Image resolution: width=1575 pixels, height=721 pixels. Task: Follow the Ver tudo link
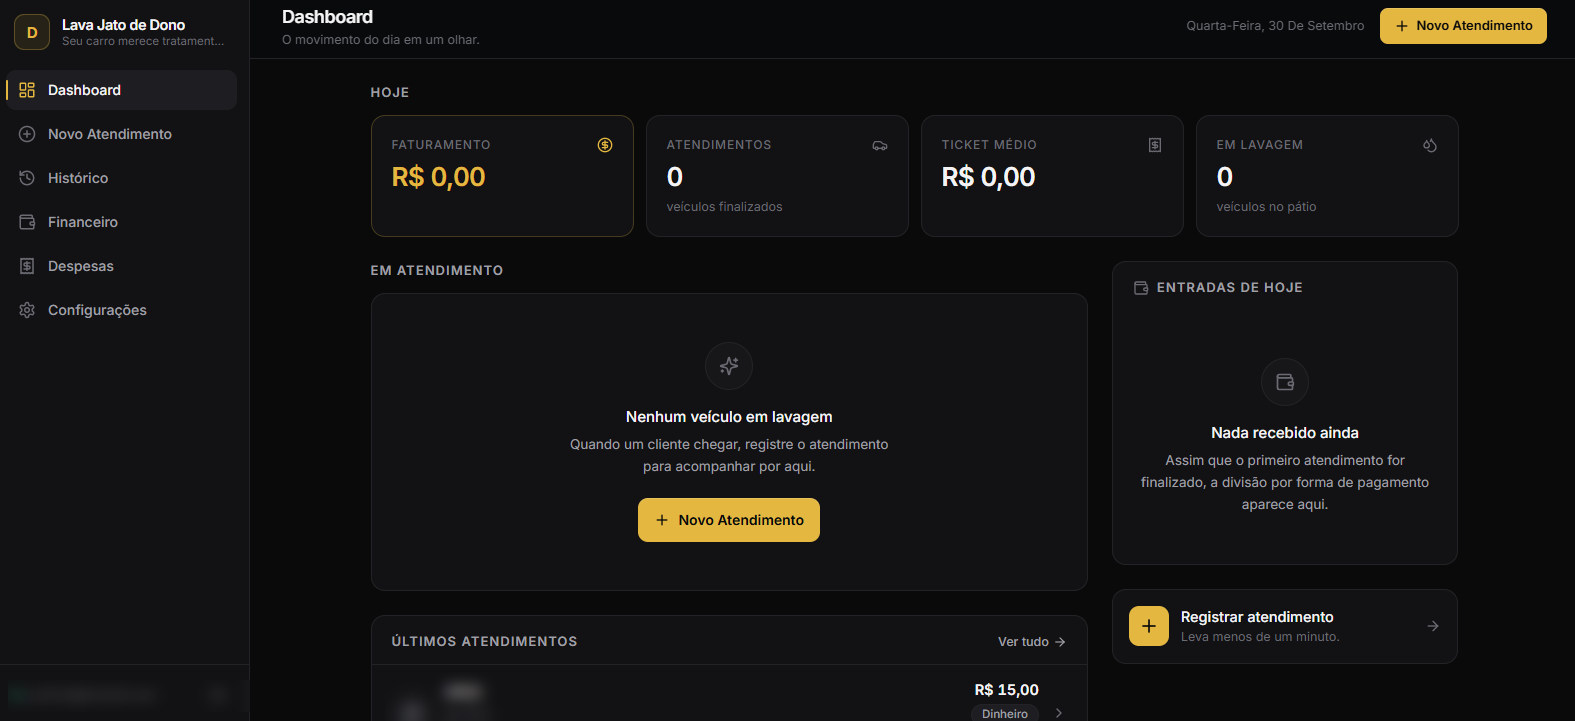pyautogui.click(x=1032, y=642)
